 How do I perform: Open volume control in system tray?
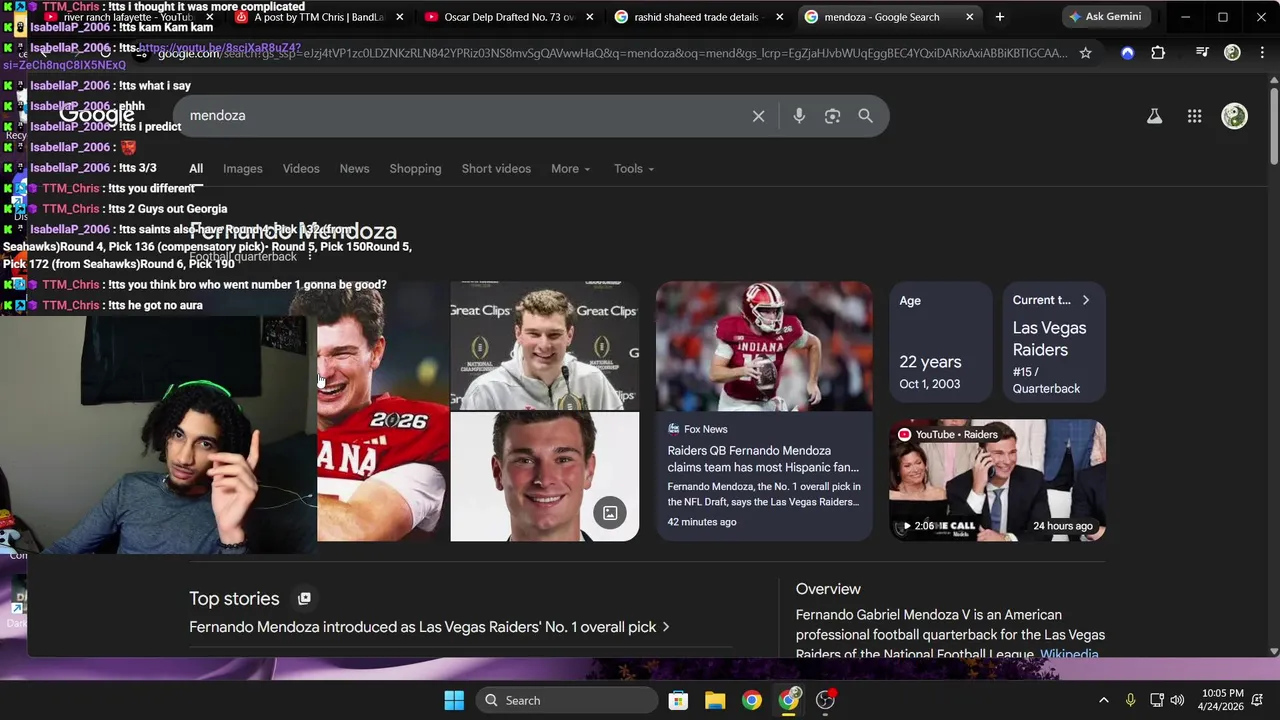pos(1177,700)
